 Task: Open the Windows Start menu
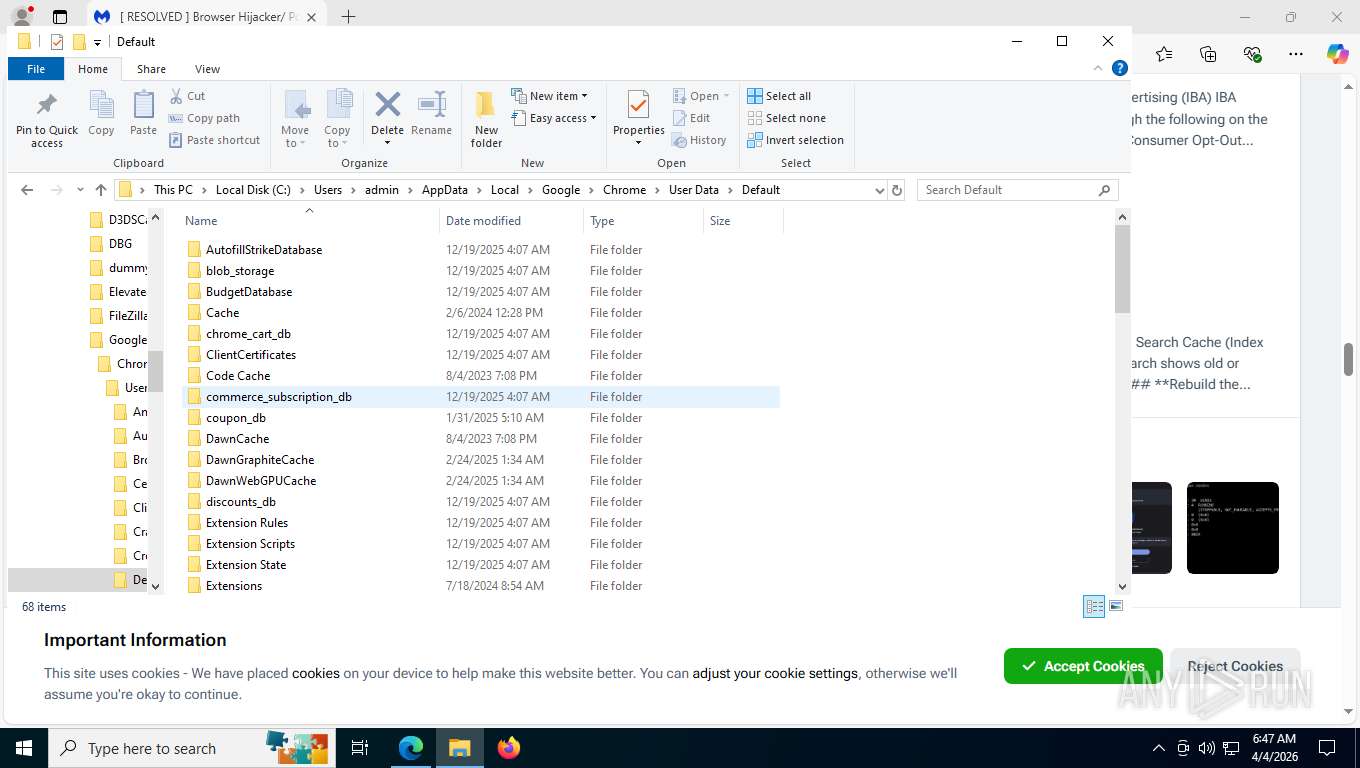[x=24, y=747]
